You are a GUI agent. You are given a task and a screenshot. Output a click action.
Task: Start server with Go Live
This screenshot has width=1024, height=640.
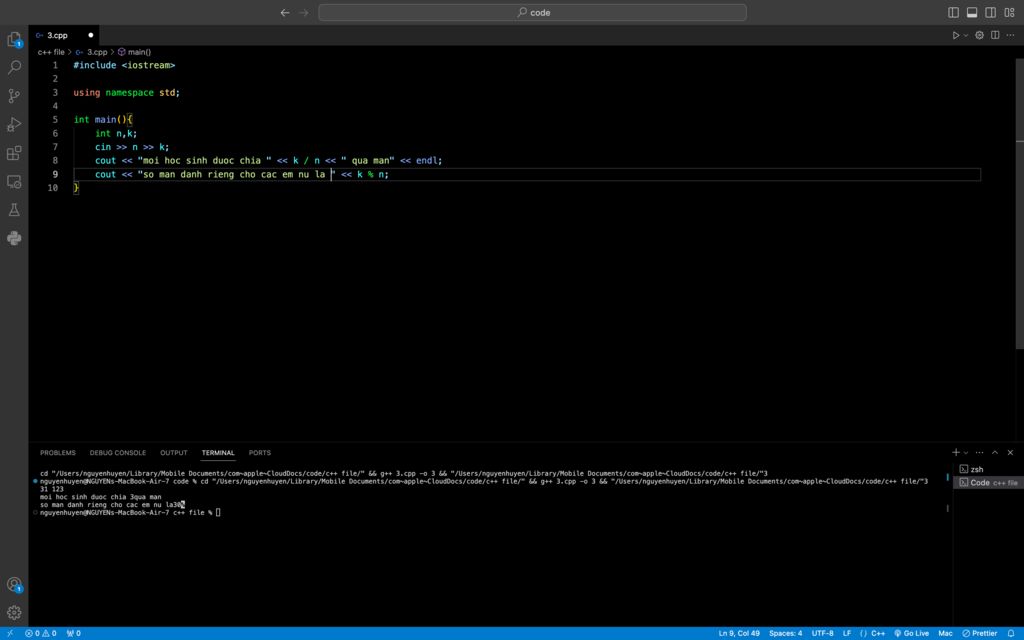tap(911, 633)
